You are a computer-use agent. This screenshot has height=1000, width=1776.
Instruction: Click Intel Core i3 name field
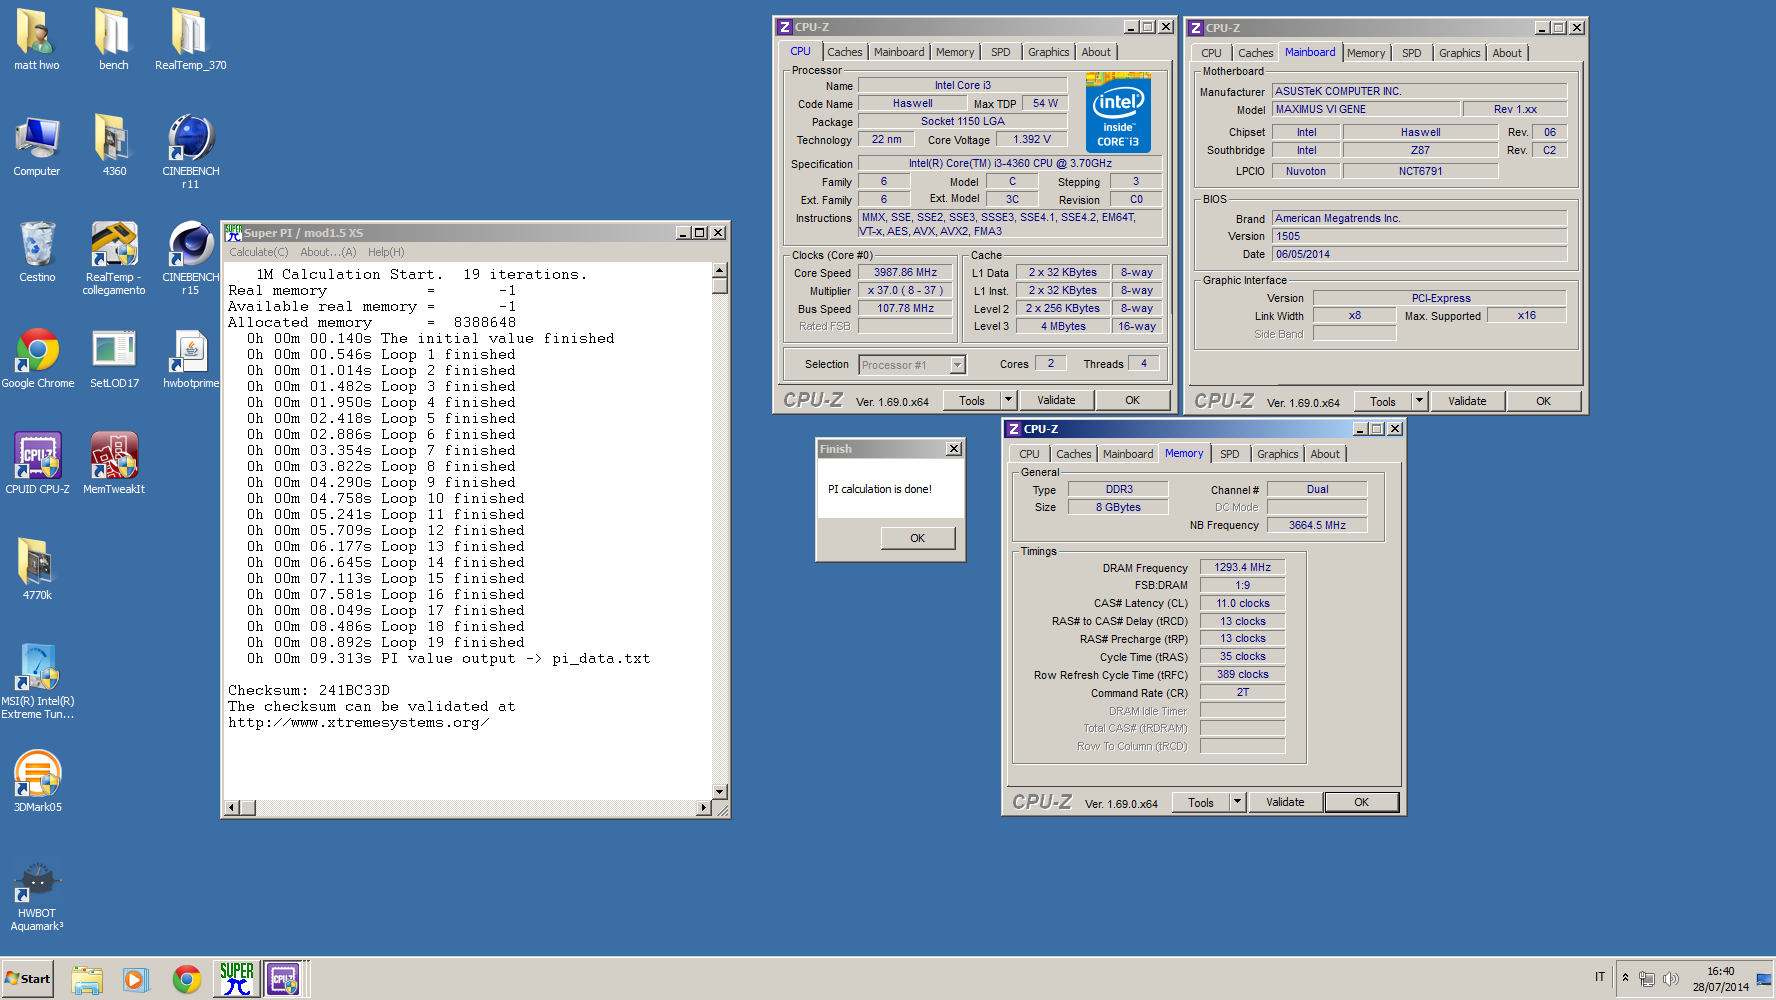(963, 85)
